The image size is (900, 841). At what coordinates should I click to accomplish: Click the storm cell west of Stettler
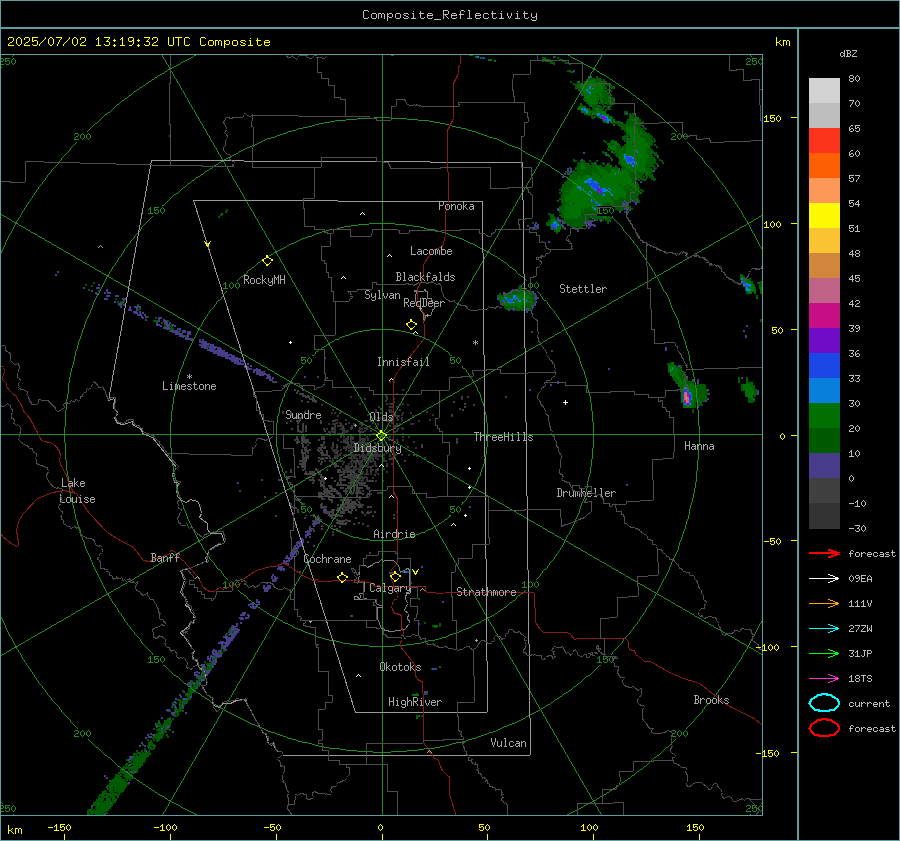coord(517,299)
